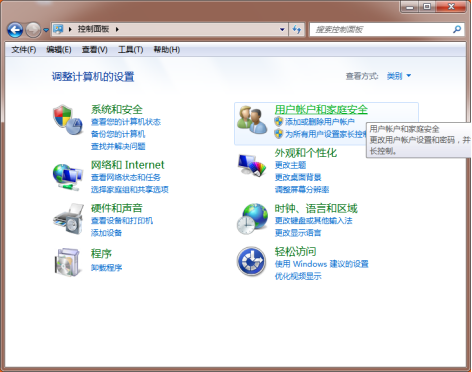472x372 pixels.
Task: Click 优化视频显示 link
Action: pos(298,276)
